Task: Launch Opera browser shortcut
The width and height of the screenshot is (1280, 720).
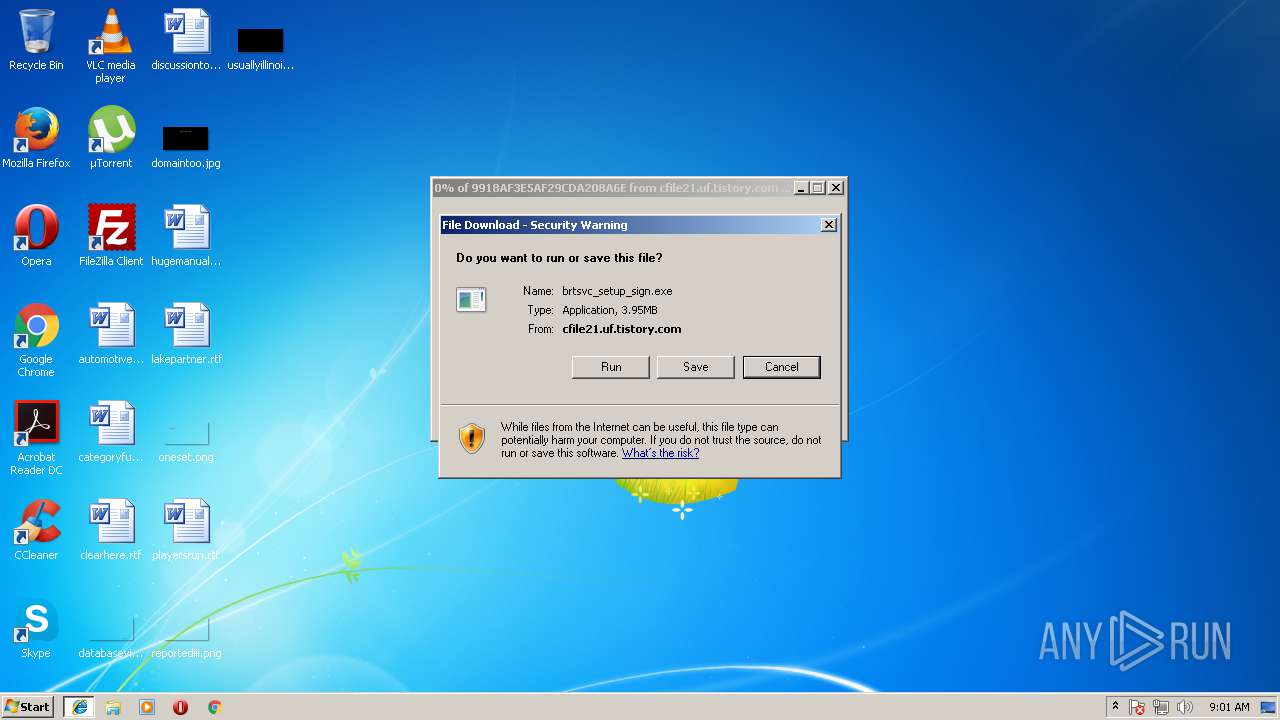Action: click(x=36, y=236)
